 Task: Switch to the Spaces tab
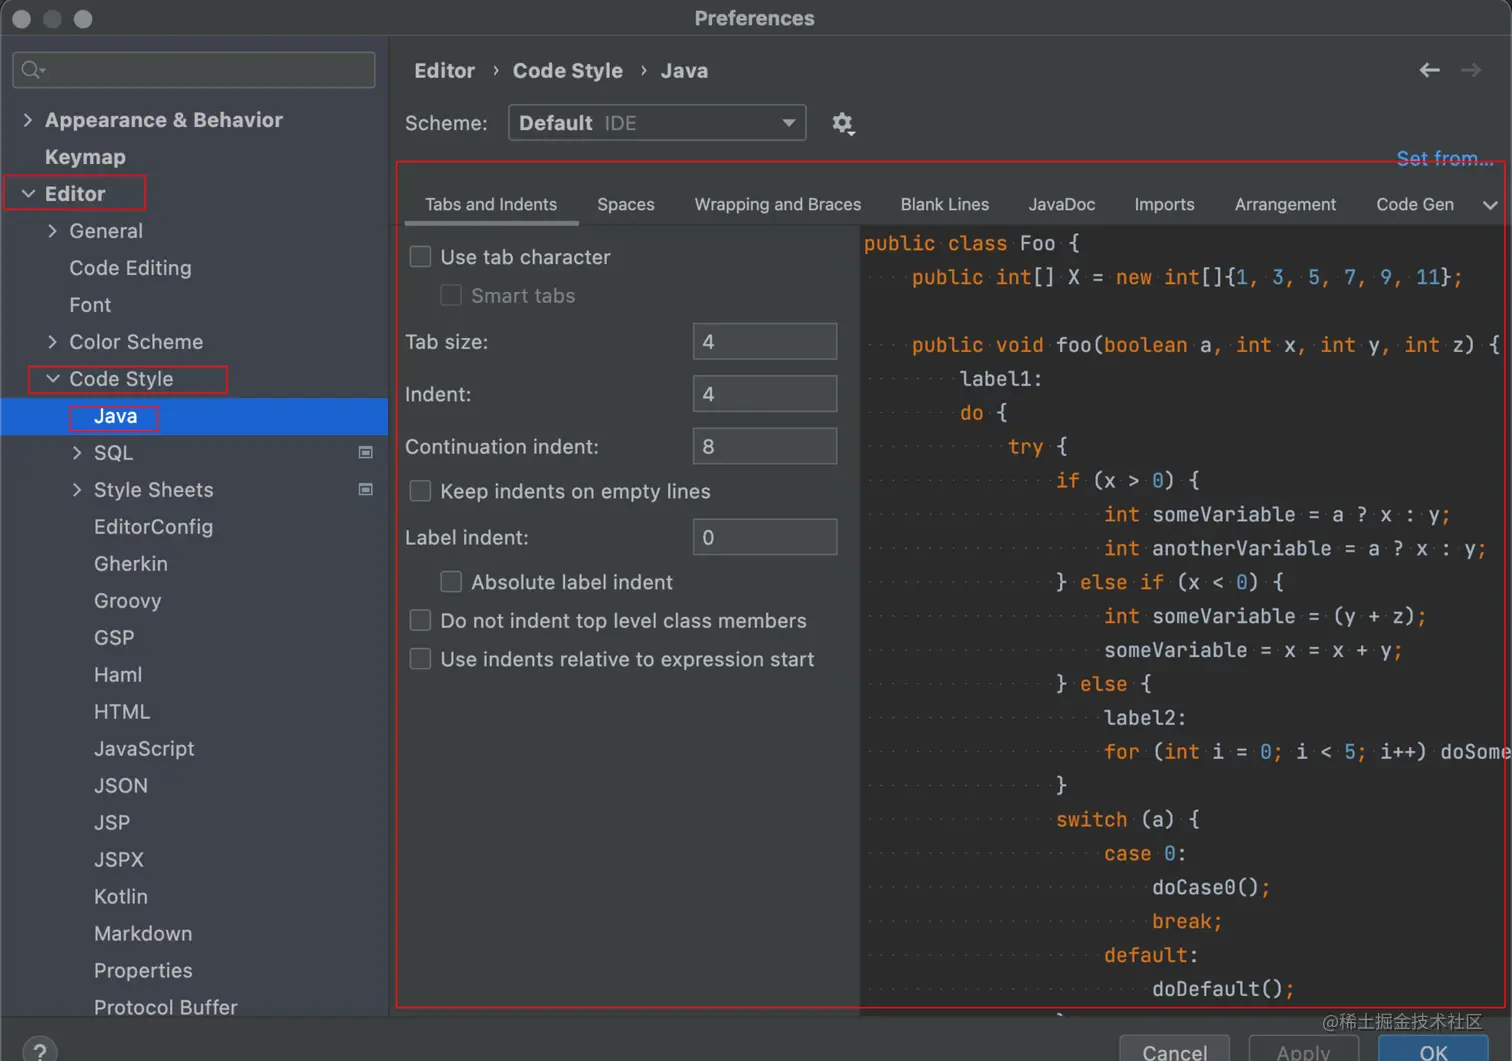pos(626,204)
